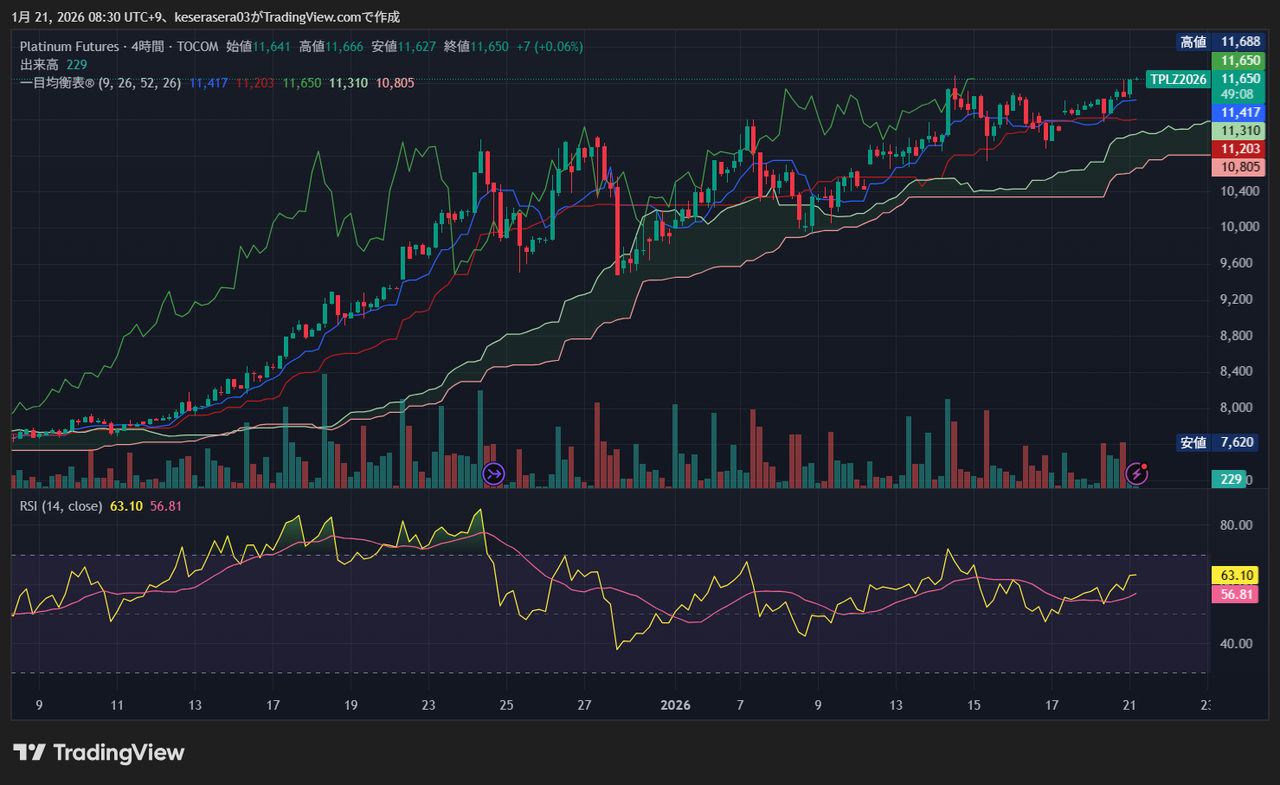Click the 2026 year marker on time axis

coord(676,705)
